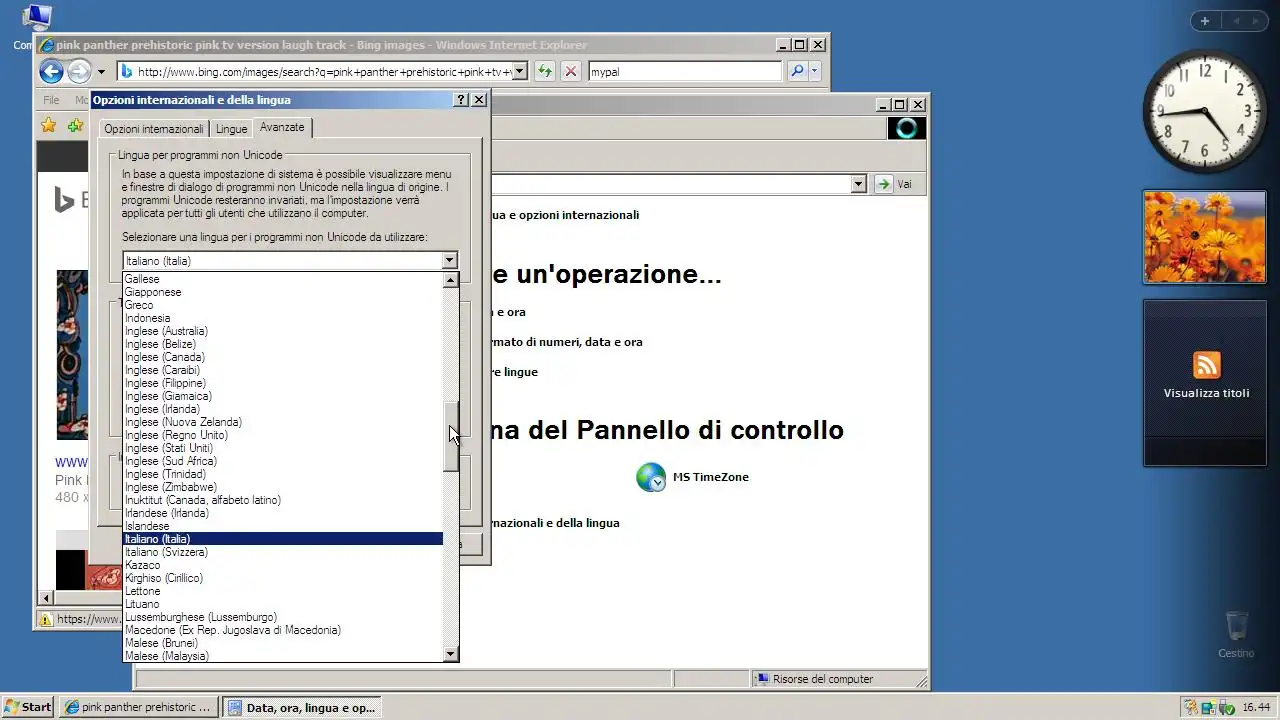Choose Islandese from the list
The image size is (1280, 720).
pyautogui.click(x=283, y=526)
